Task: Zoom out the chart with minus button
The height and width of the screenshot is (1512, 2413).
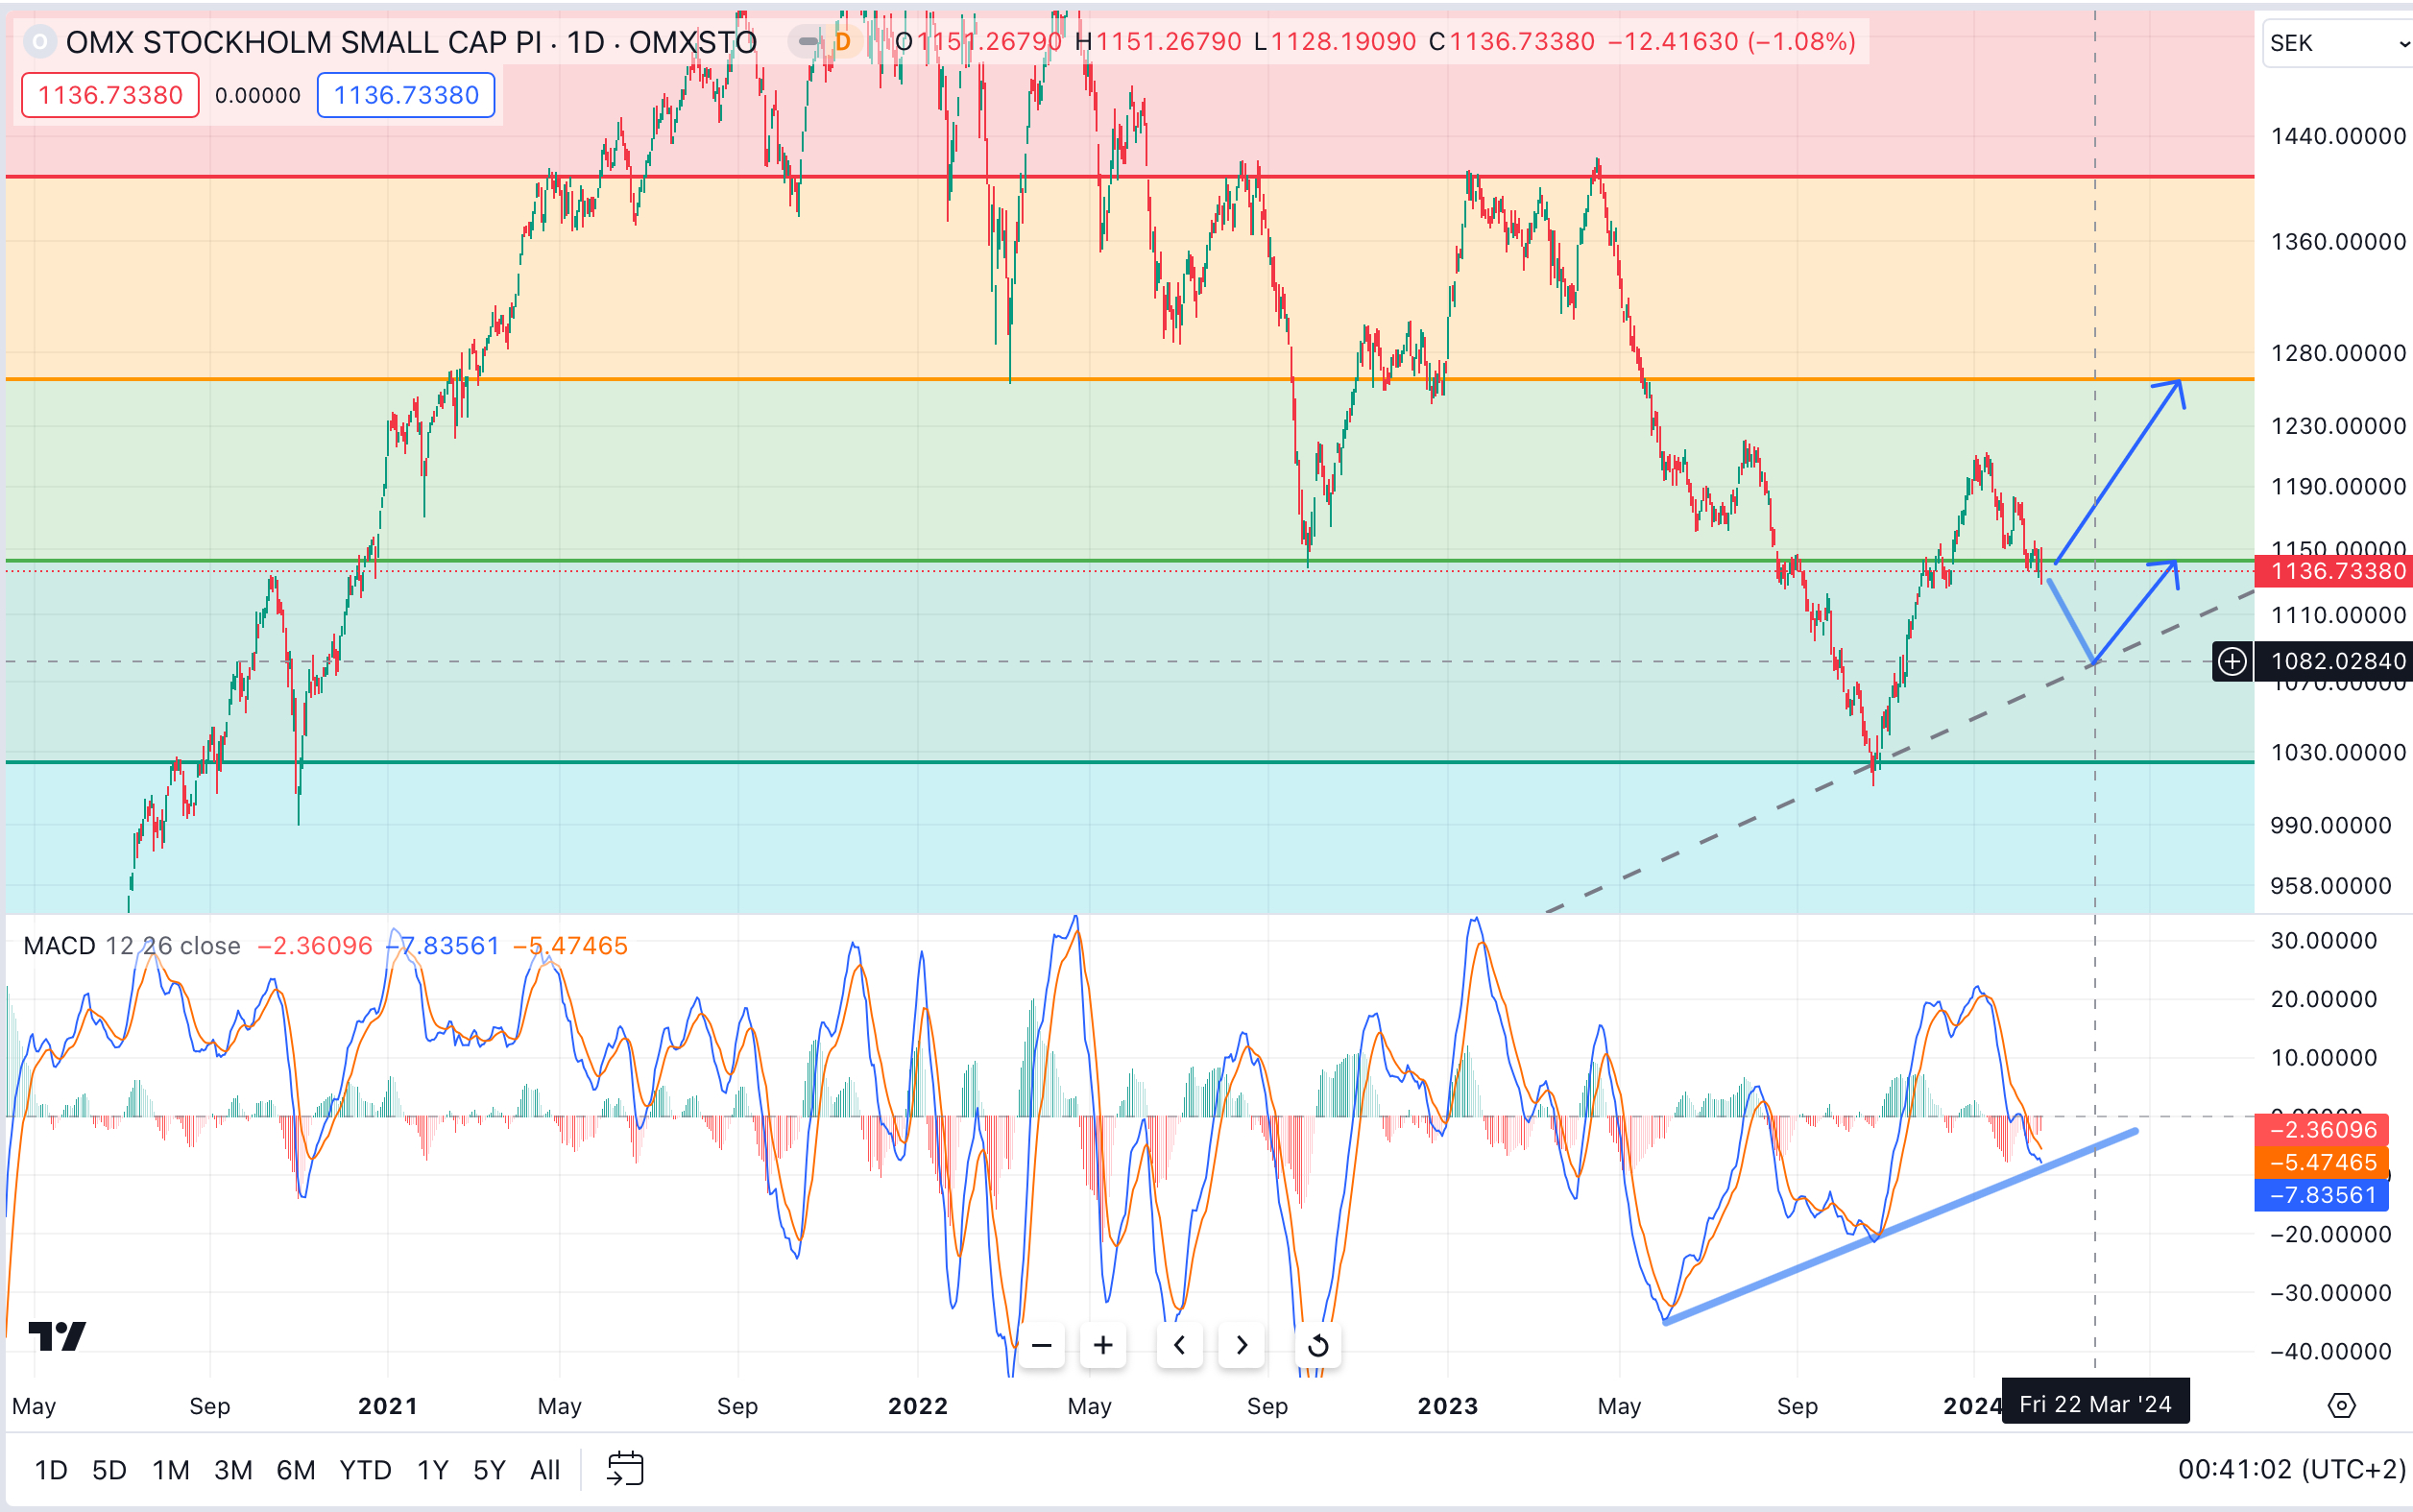Action: click(x=1041, y=1345)
